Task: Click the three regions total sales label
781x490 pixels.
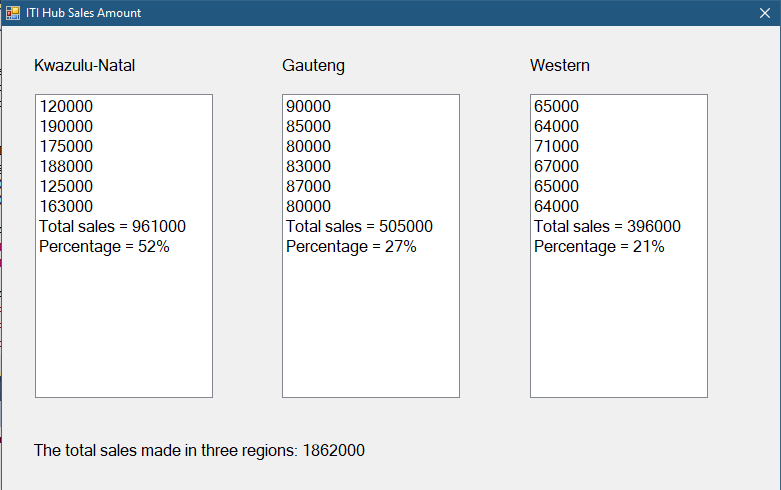Action: click(x=199, y=451)
